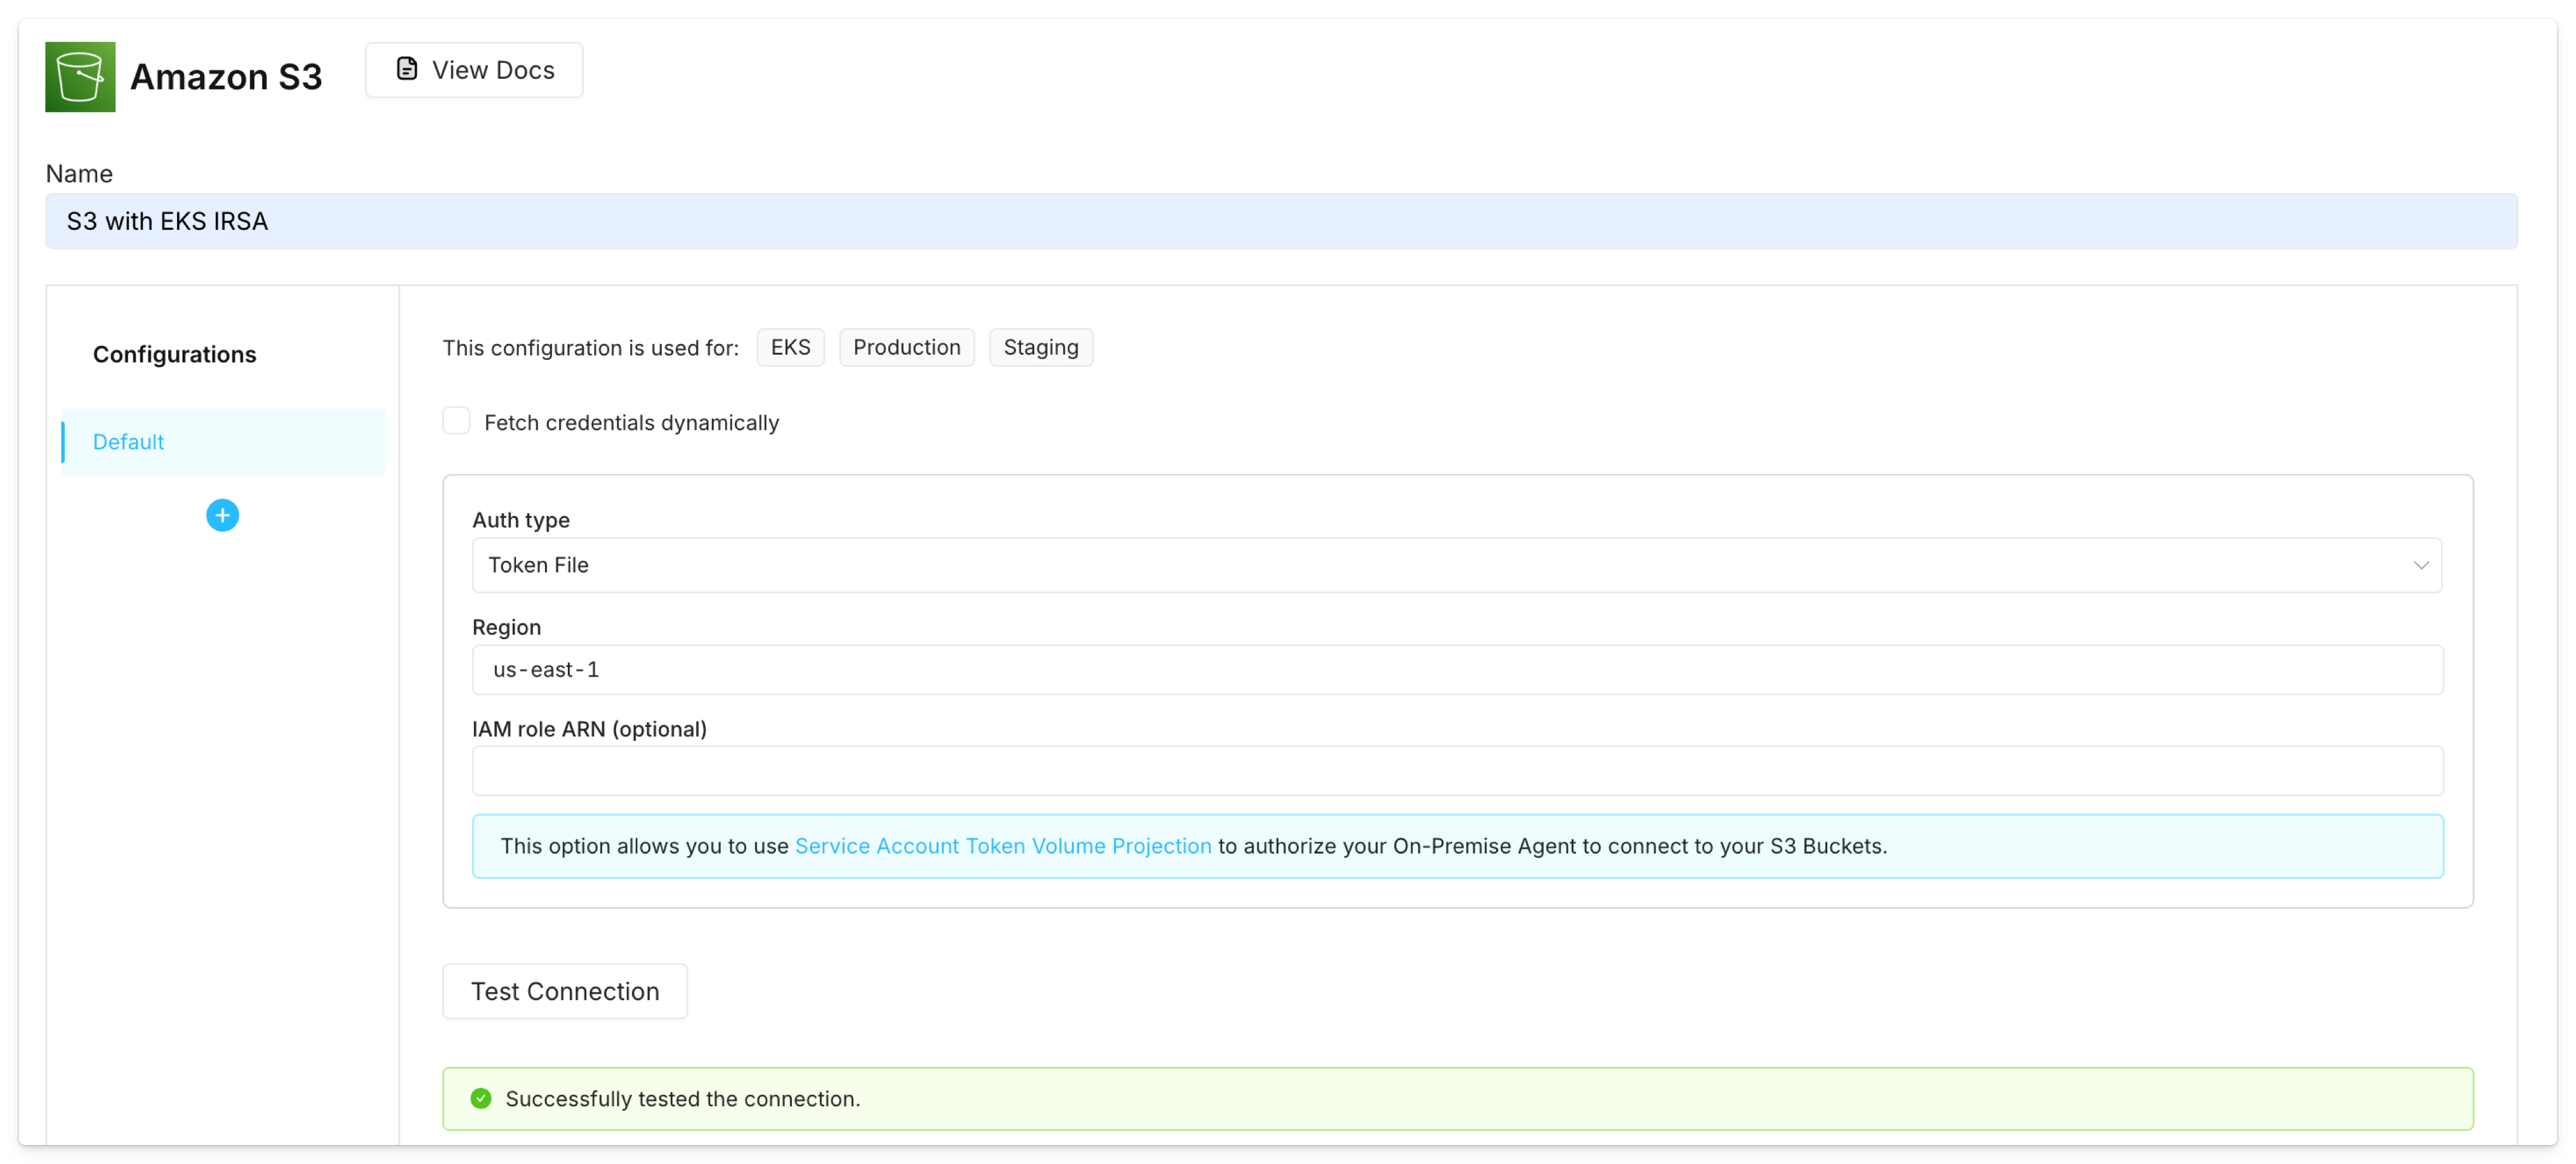Click the green success checkmark icon
The height and width of the screenshot is (1164, 2576).
(481, 1097)
